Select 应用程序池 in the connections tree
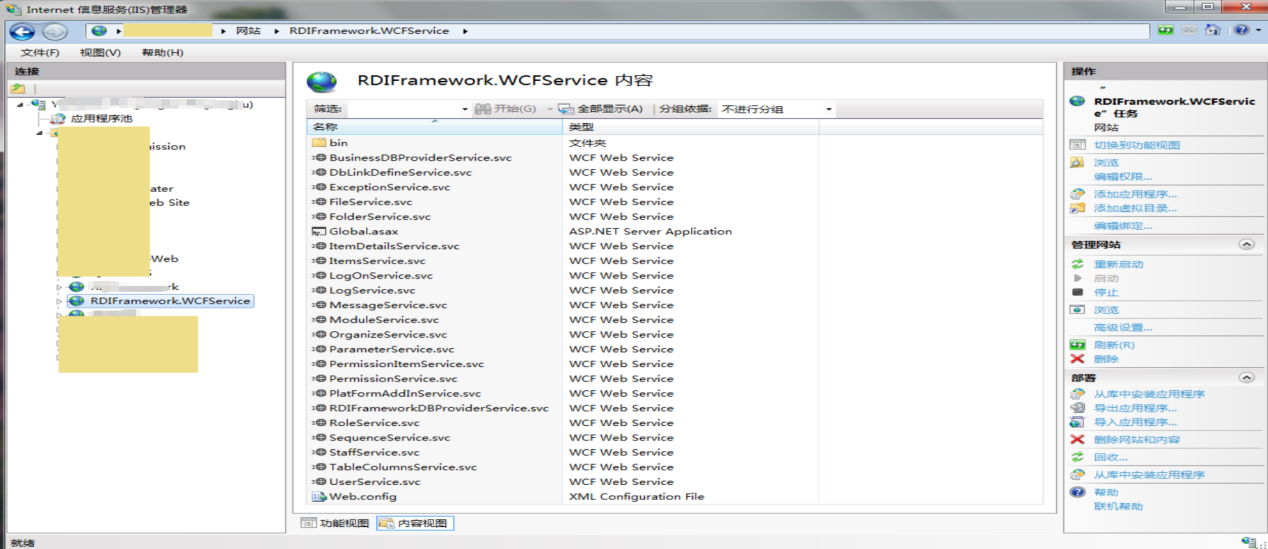The image size is (1268, 549). 101,118
